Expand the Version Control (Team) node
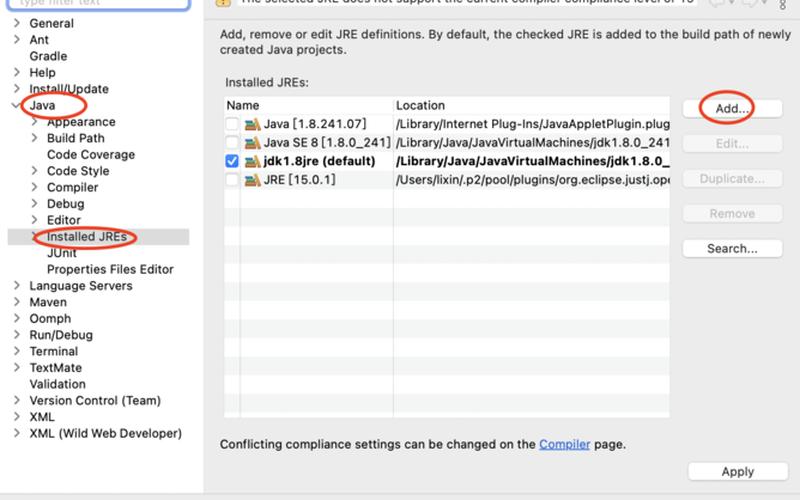Viewport: 800px width, 500px height. tap(17, 400)
